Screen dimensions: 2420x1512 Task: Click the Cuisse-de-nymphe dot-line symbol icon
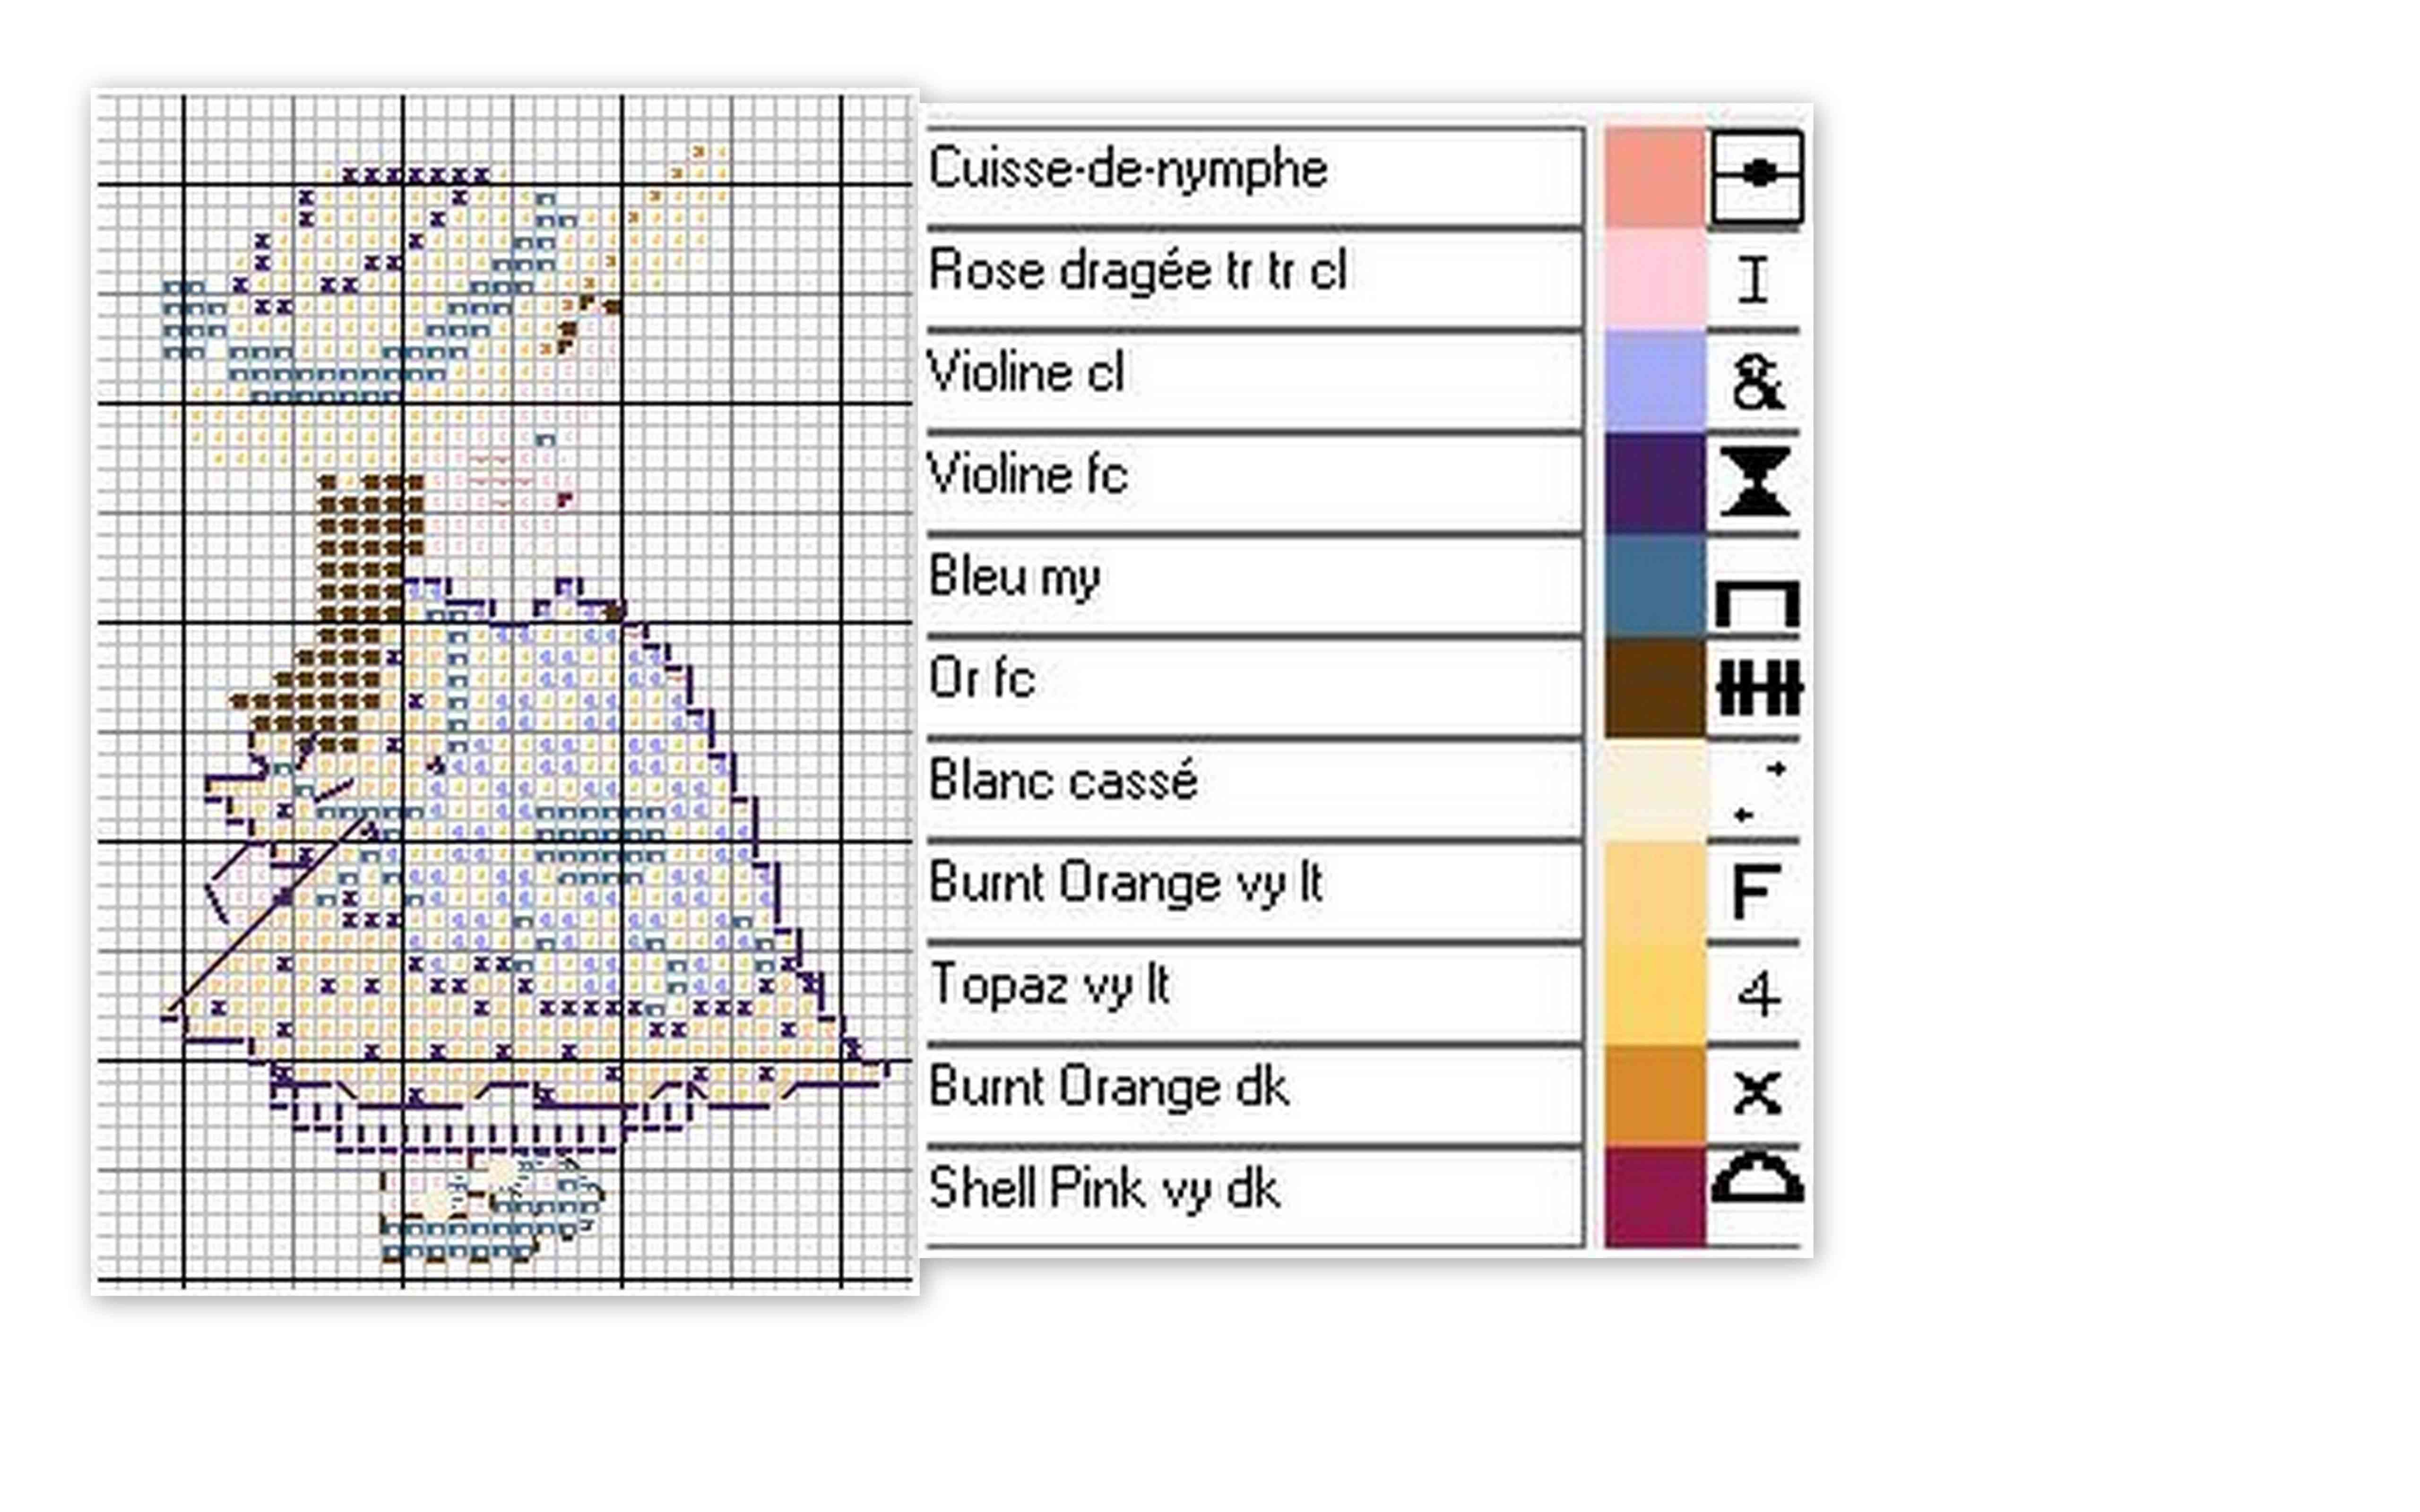[1757, 175]
